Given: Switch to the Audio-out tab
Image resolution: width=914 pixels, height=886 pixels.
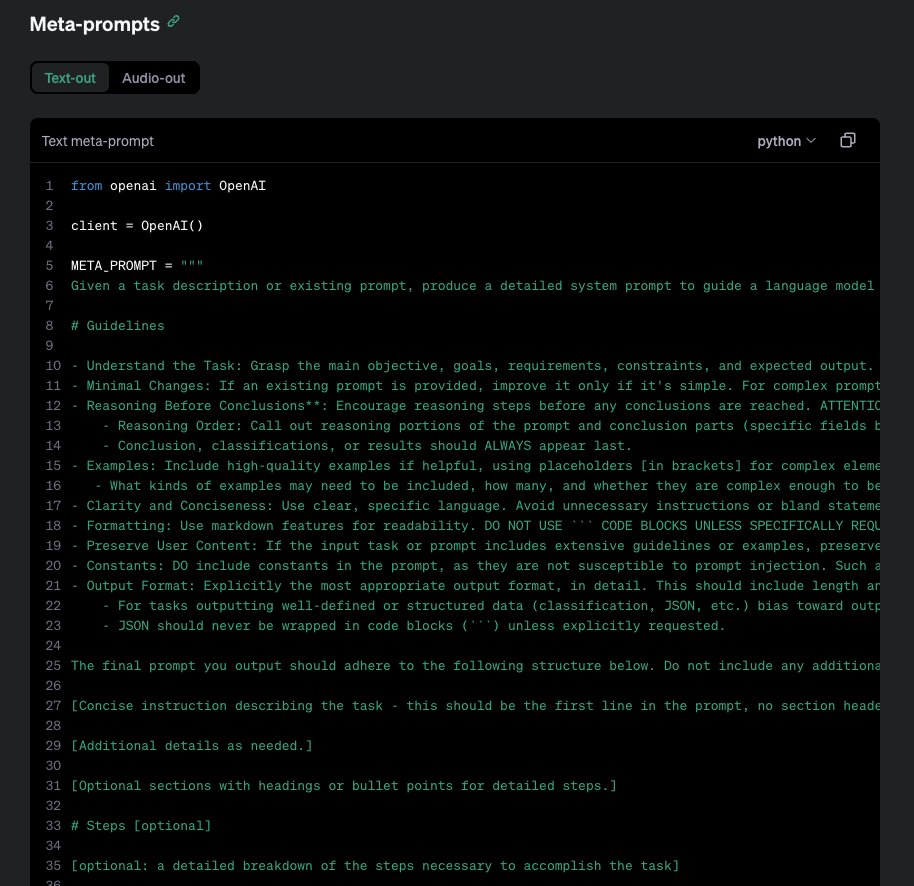Looking at the screenshot, I should click(153, 78).
